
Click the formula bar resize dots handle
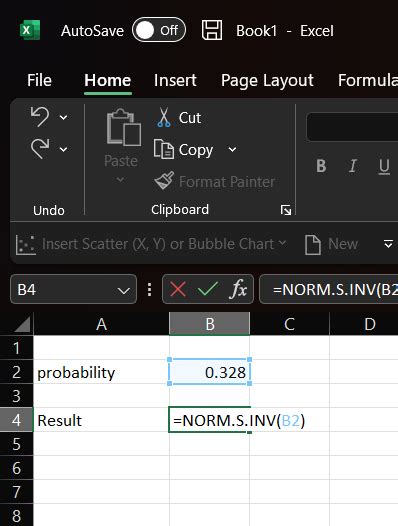pyautogui.click(x=150, y=290)
